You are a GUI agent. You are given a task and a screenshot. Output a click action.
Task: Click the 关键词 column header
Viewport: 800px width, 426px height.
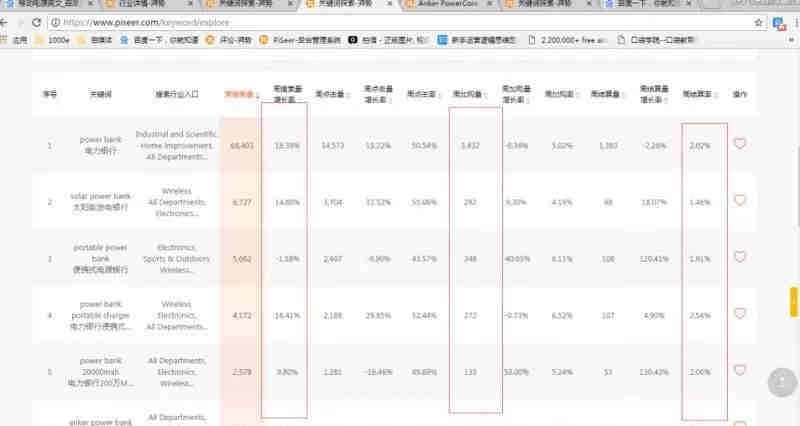[101, 94]
